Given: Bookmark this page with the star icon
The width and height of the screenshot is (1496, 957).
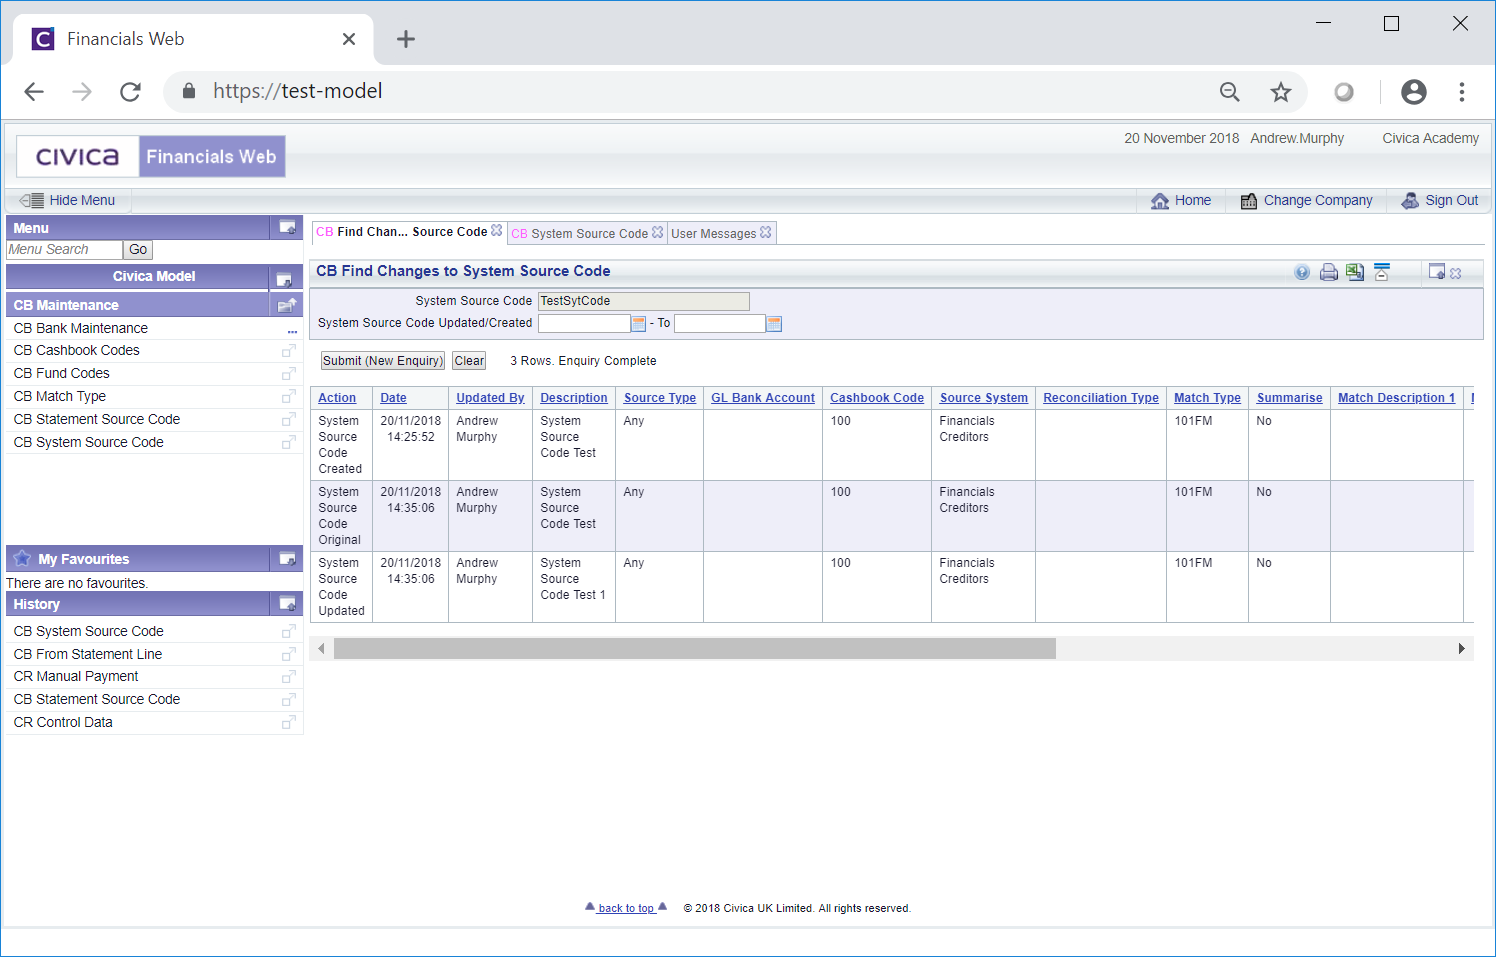Looking at the screenshot, I should [1281, 92].
